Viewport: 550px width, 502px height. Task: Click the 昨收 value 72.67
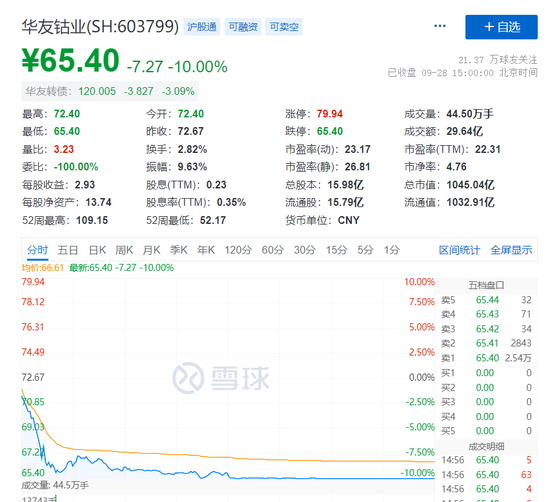point(190,132)
